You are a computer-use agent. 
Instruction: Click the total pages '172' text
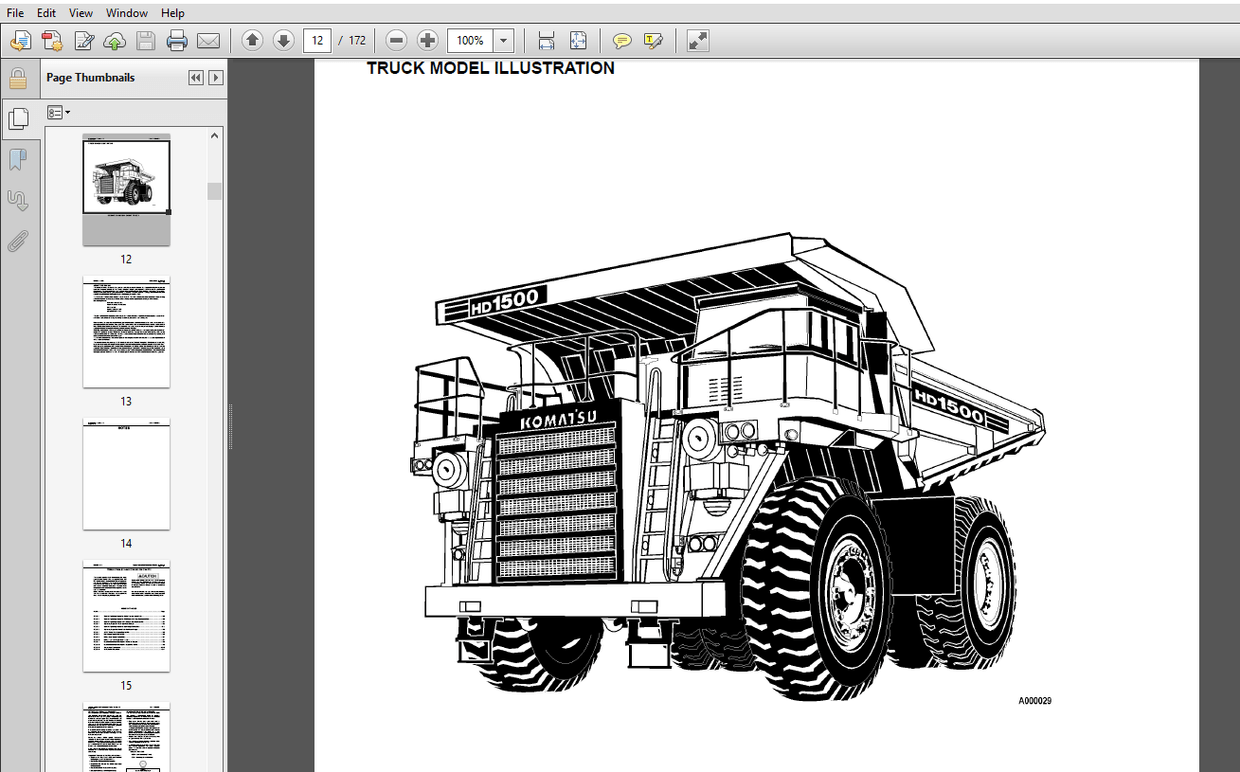pyautogui.click(x=356, y=41)
